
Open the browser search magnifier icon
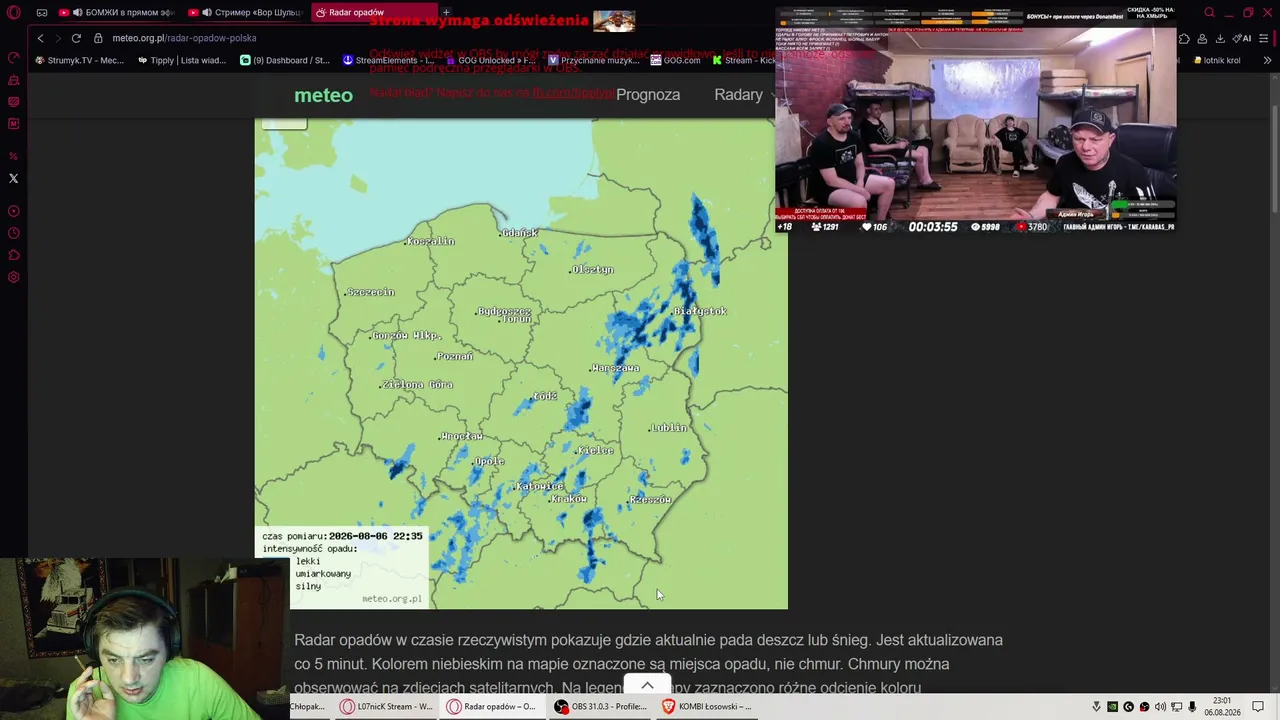[1209, 13]
